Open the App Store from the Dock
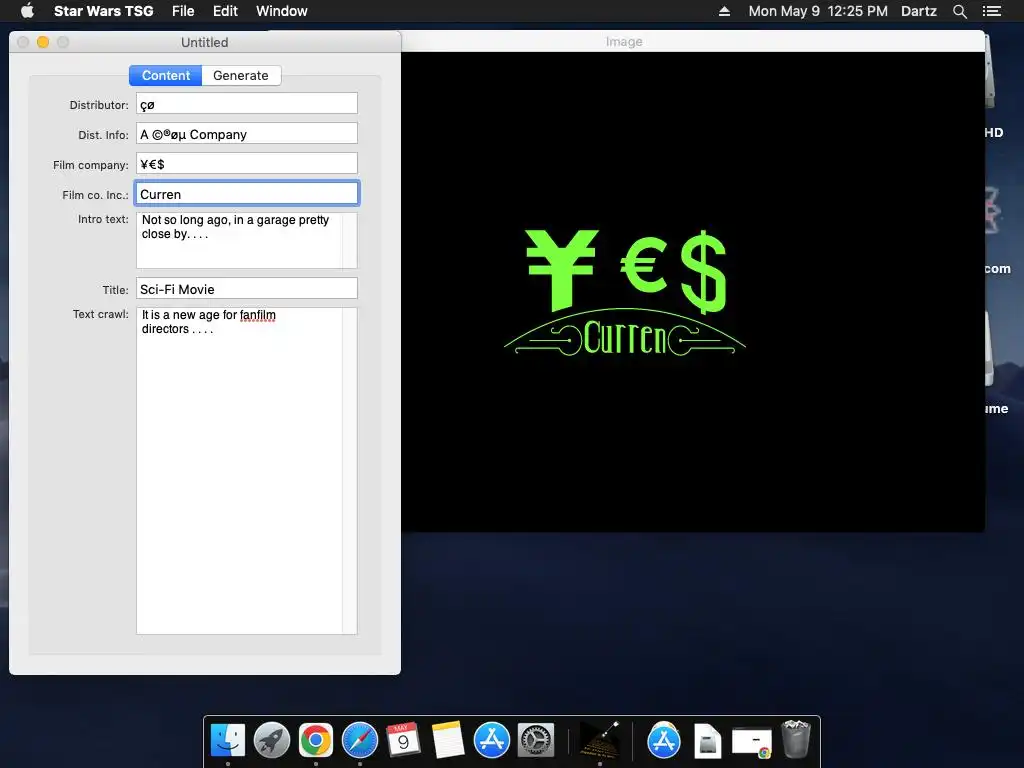Image resolution: width=1024 pixels, height=768 pixels. tap(491, 741)
